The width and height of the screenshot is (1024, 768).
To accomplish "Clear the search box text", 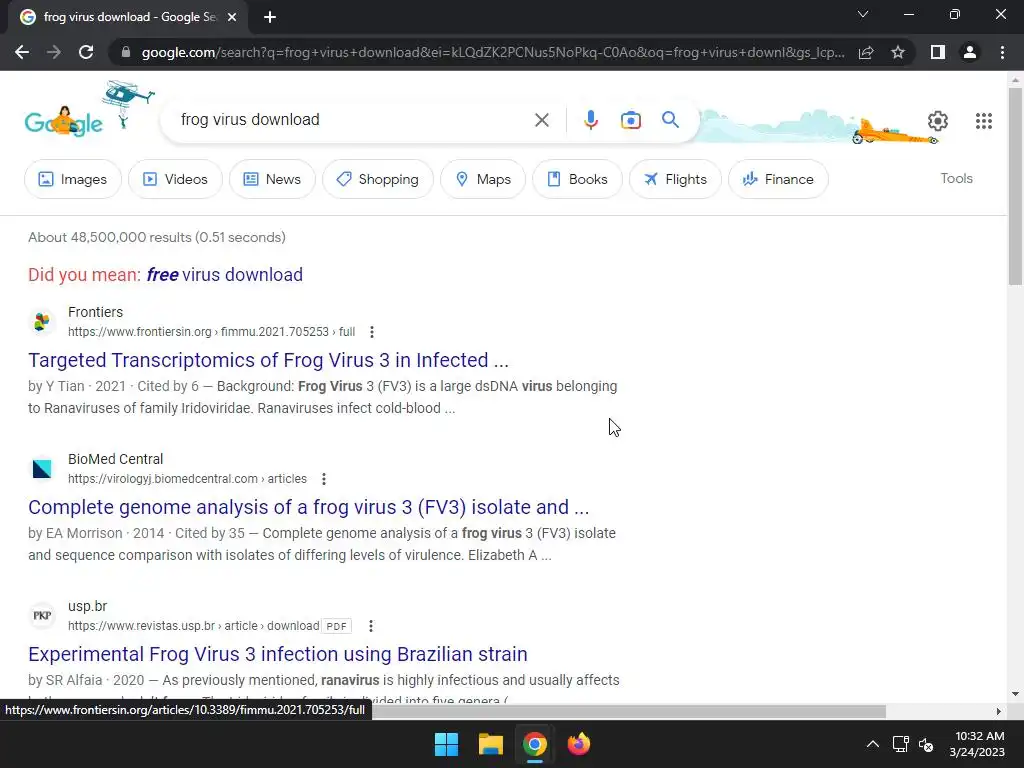I will coord(541,120).
